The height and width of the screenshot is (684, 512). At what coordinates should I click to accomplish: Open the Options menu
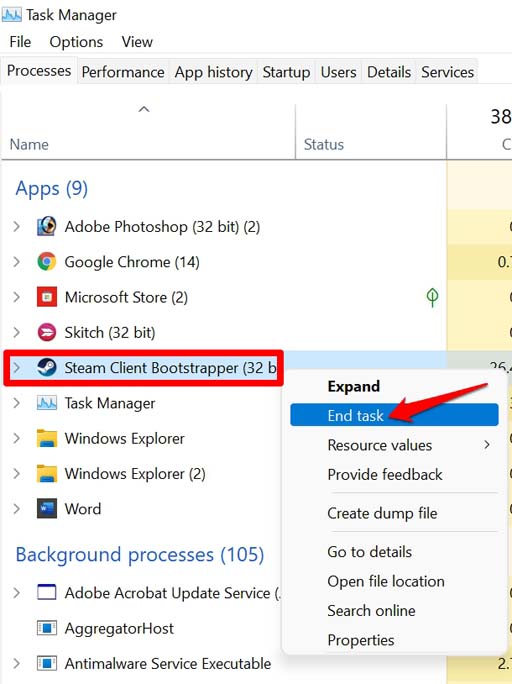pos(76,42)
